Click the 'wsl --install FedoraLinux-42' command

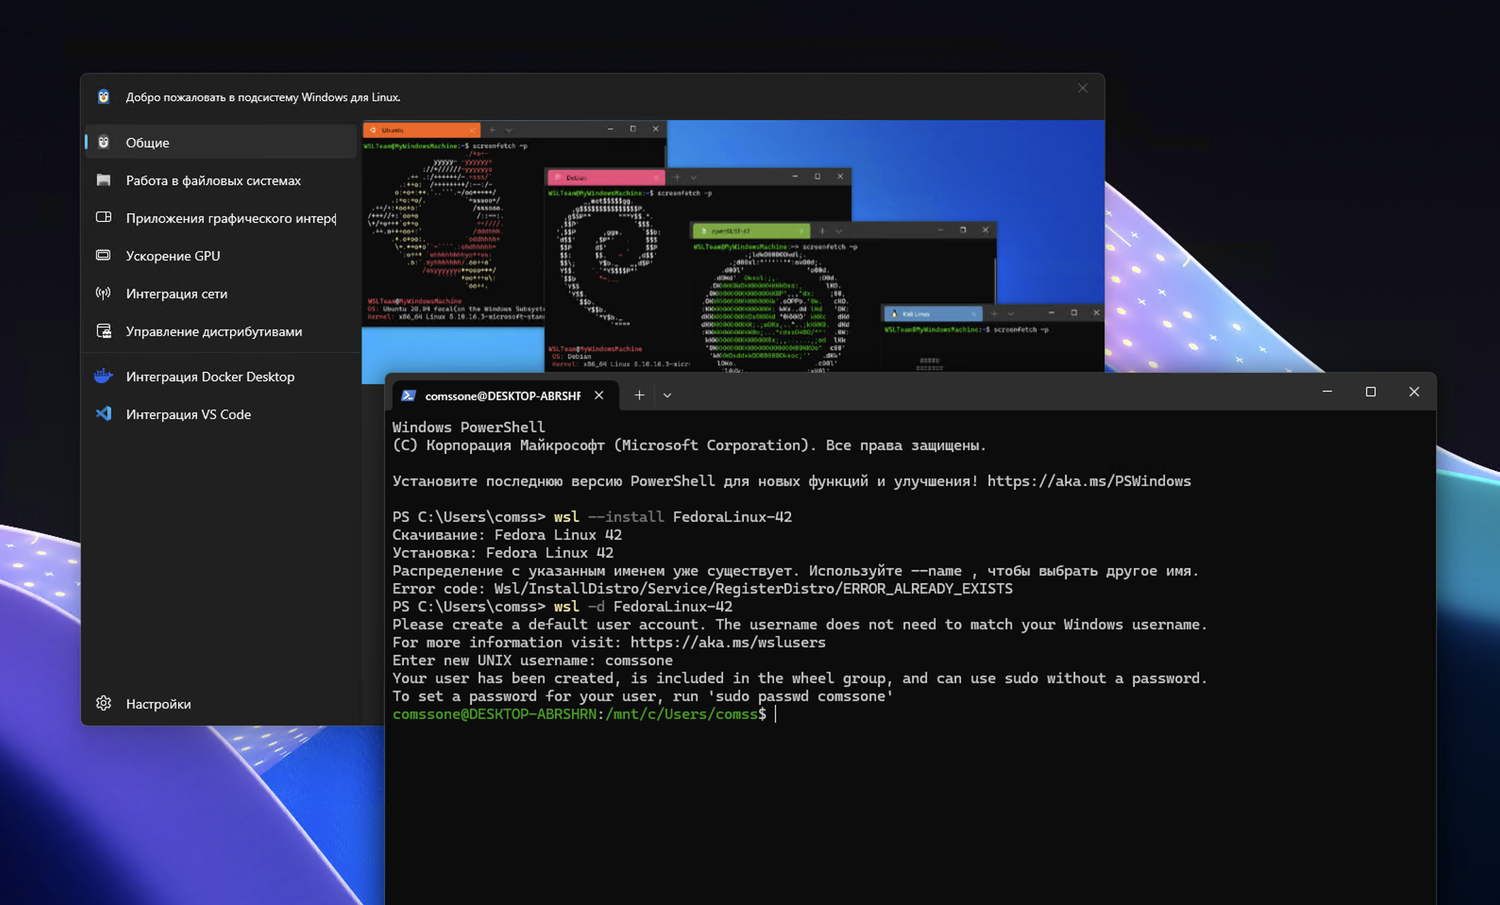pyautogui.click(x=673, y=517)
